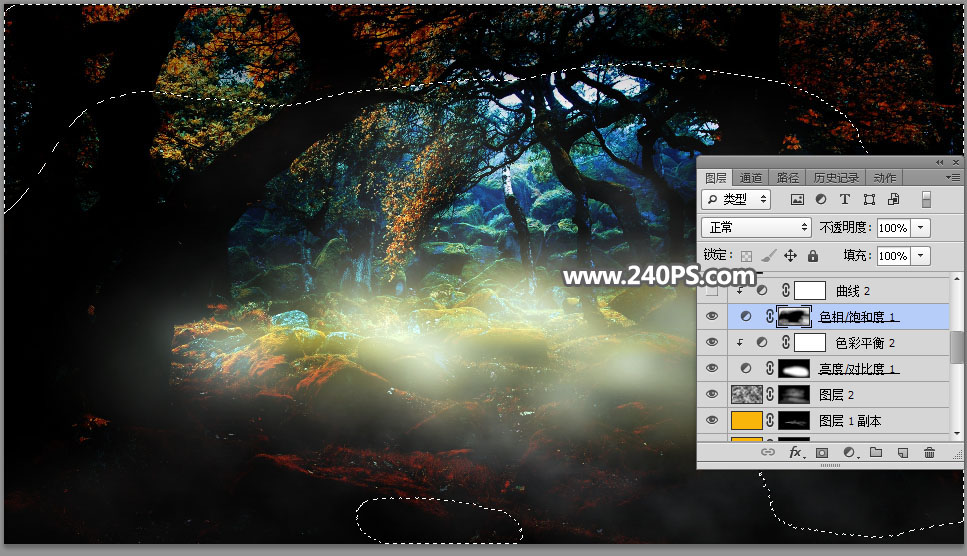Image resolution: width=967 pixels, height=556 pixels.
Task: Click the 色彩平衡 2 adjustment icon
Action: (762, 342)
